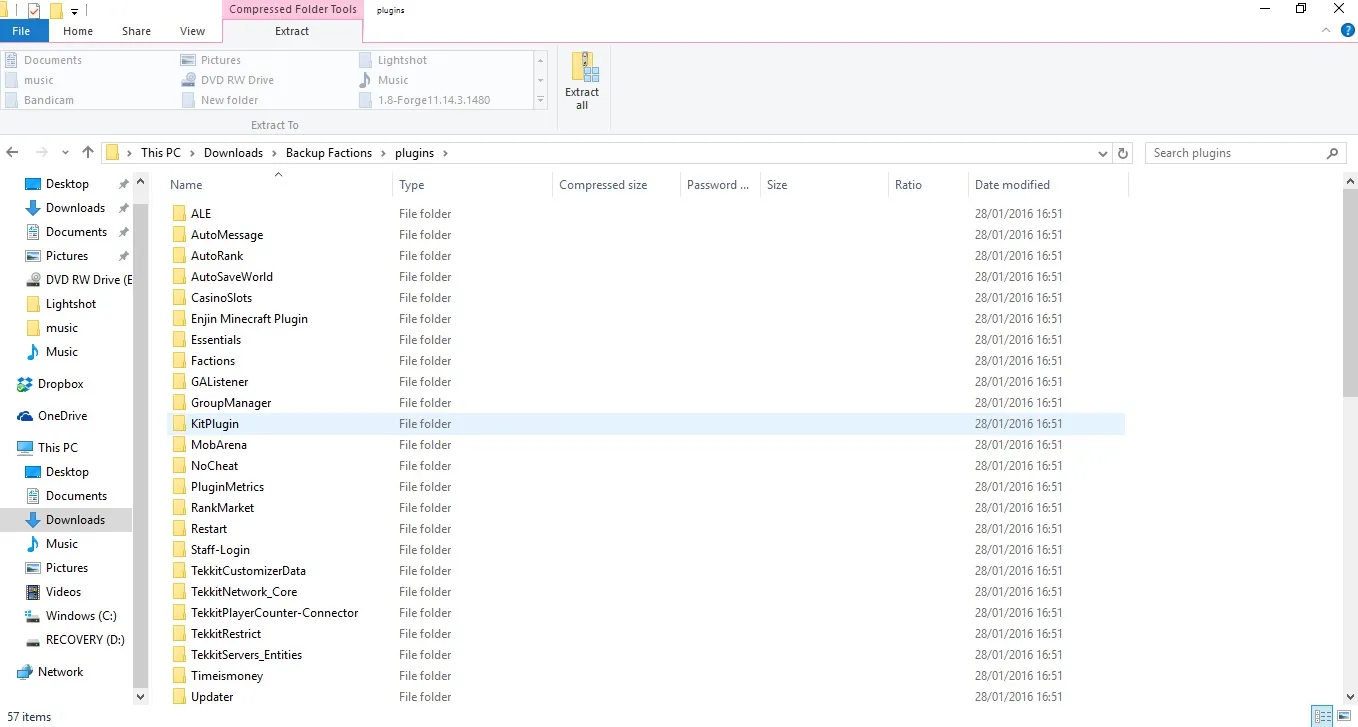Expand the Extract To destinations gallery
The height and width of the screenshot is (727, 1358).
541,100
